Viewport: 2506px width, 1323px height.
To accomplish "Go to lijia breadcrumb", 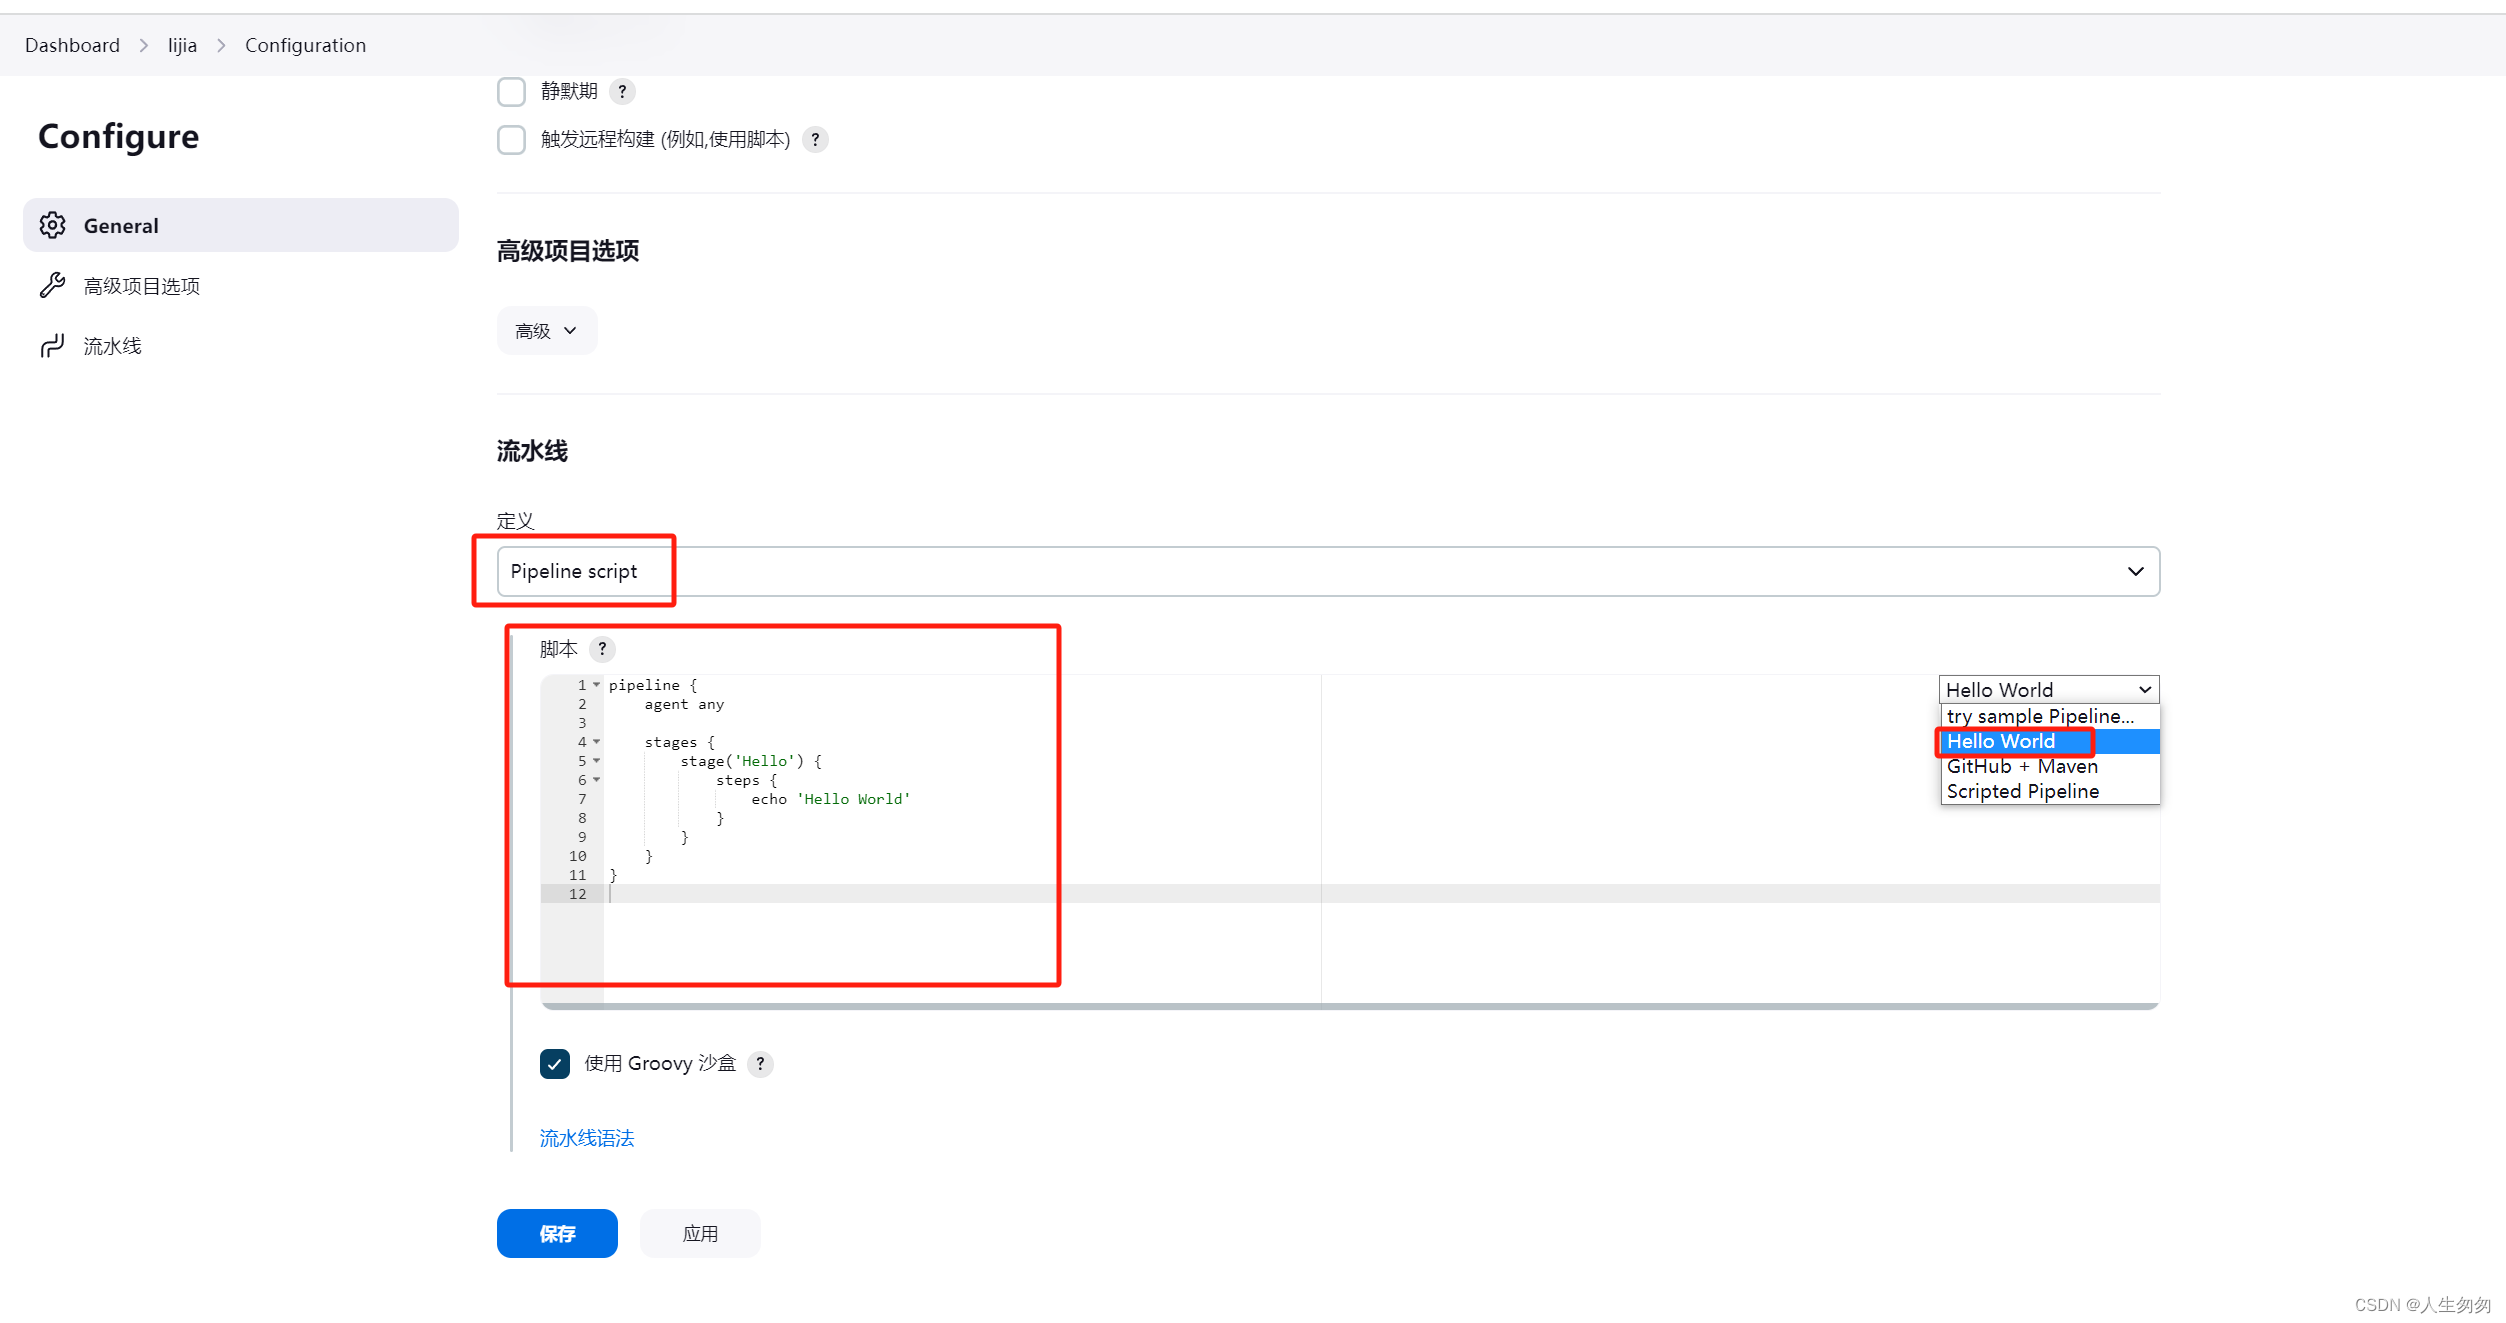I will 182,45.
